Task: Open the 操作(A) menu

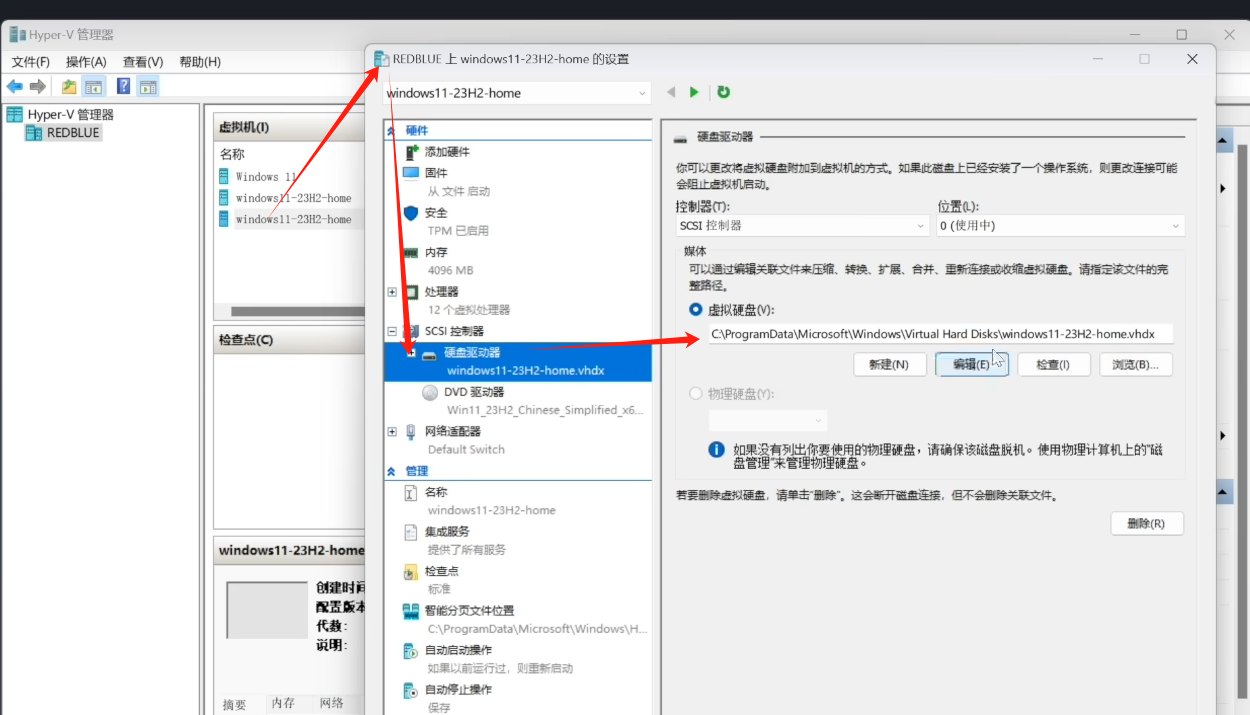Action: coord(86,62)
